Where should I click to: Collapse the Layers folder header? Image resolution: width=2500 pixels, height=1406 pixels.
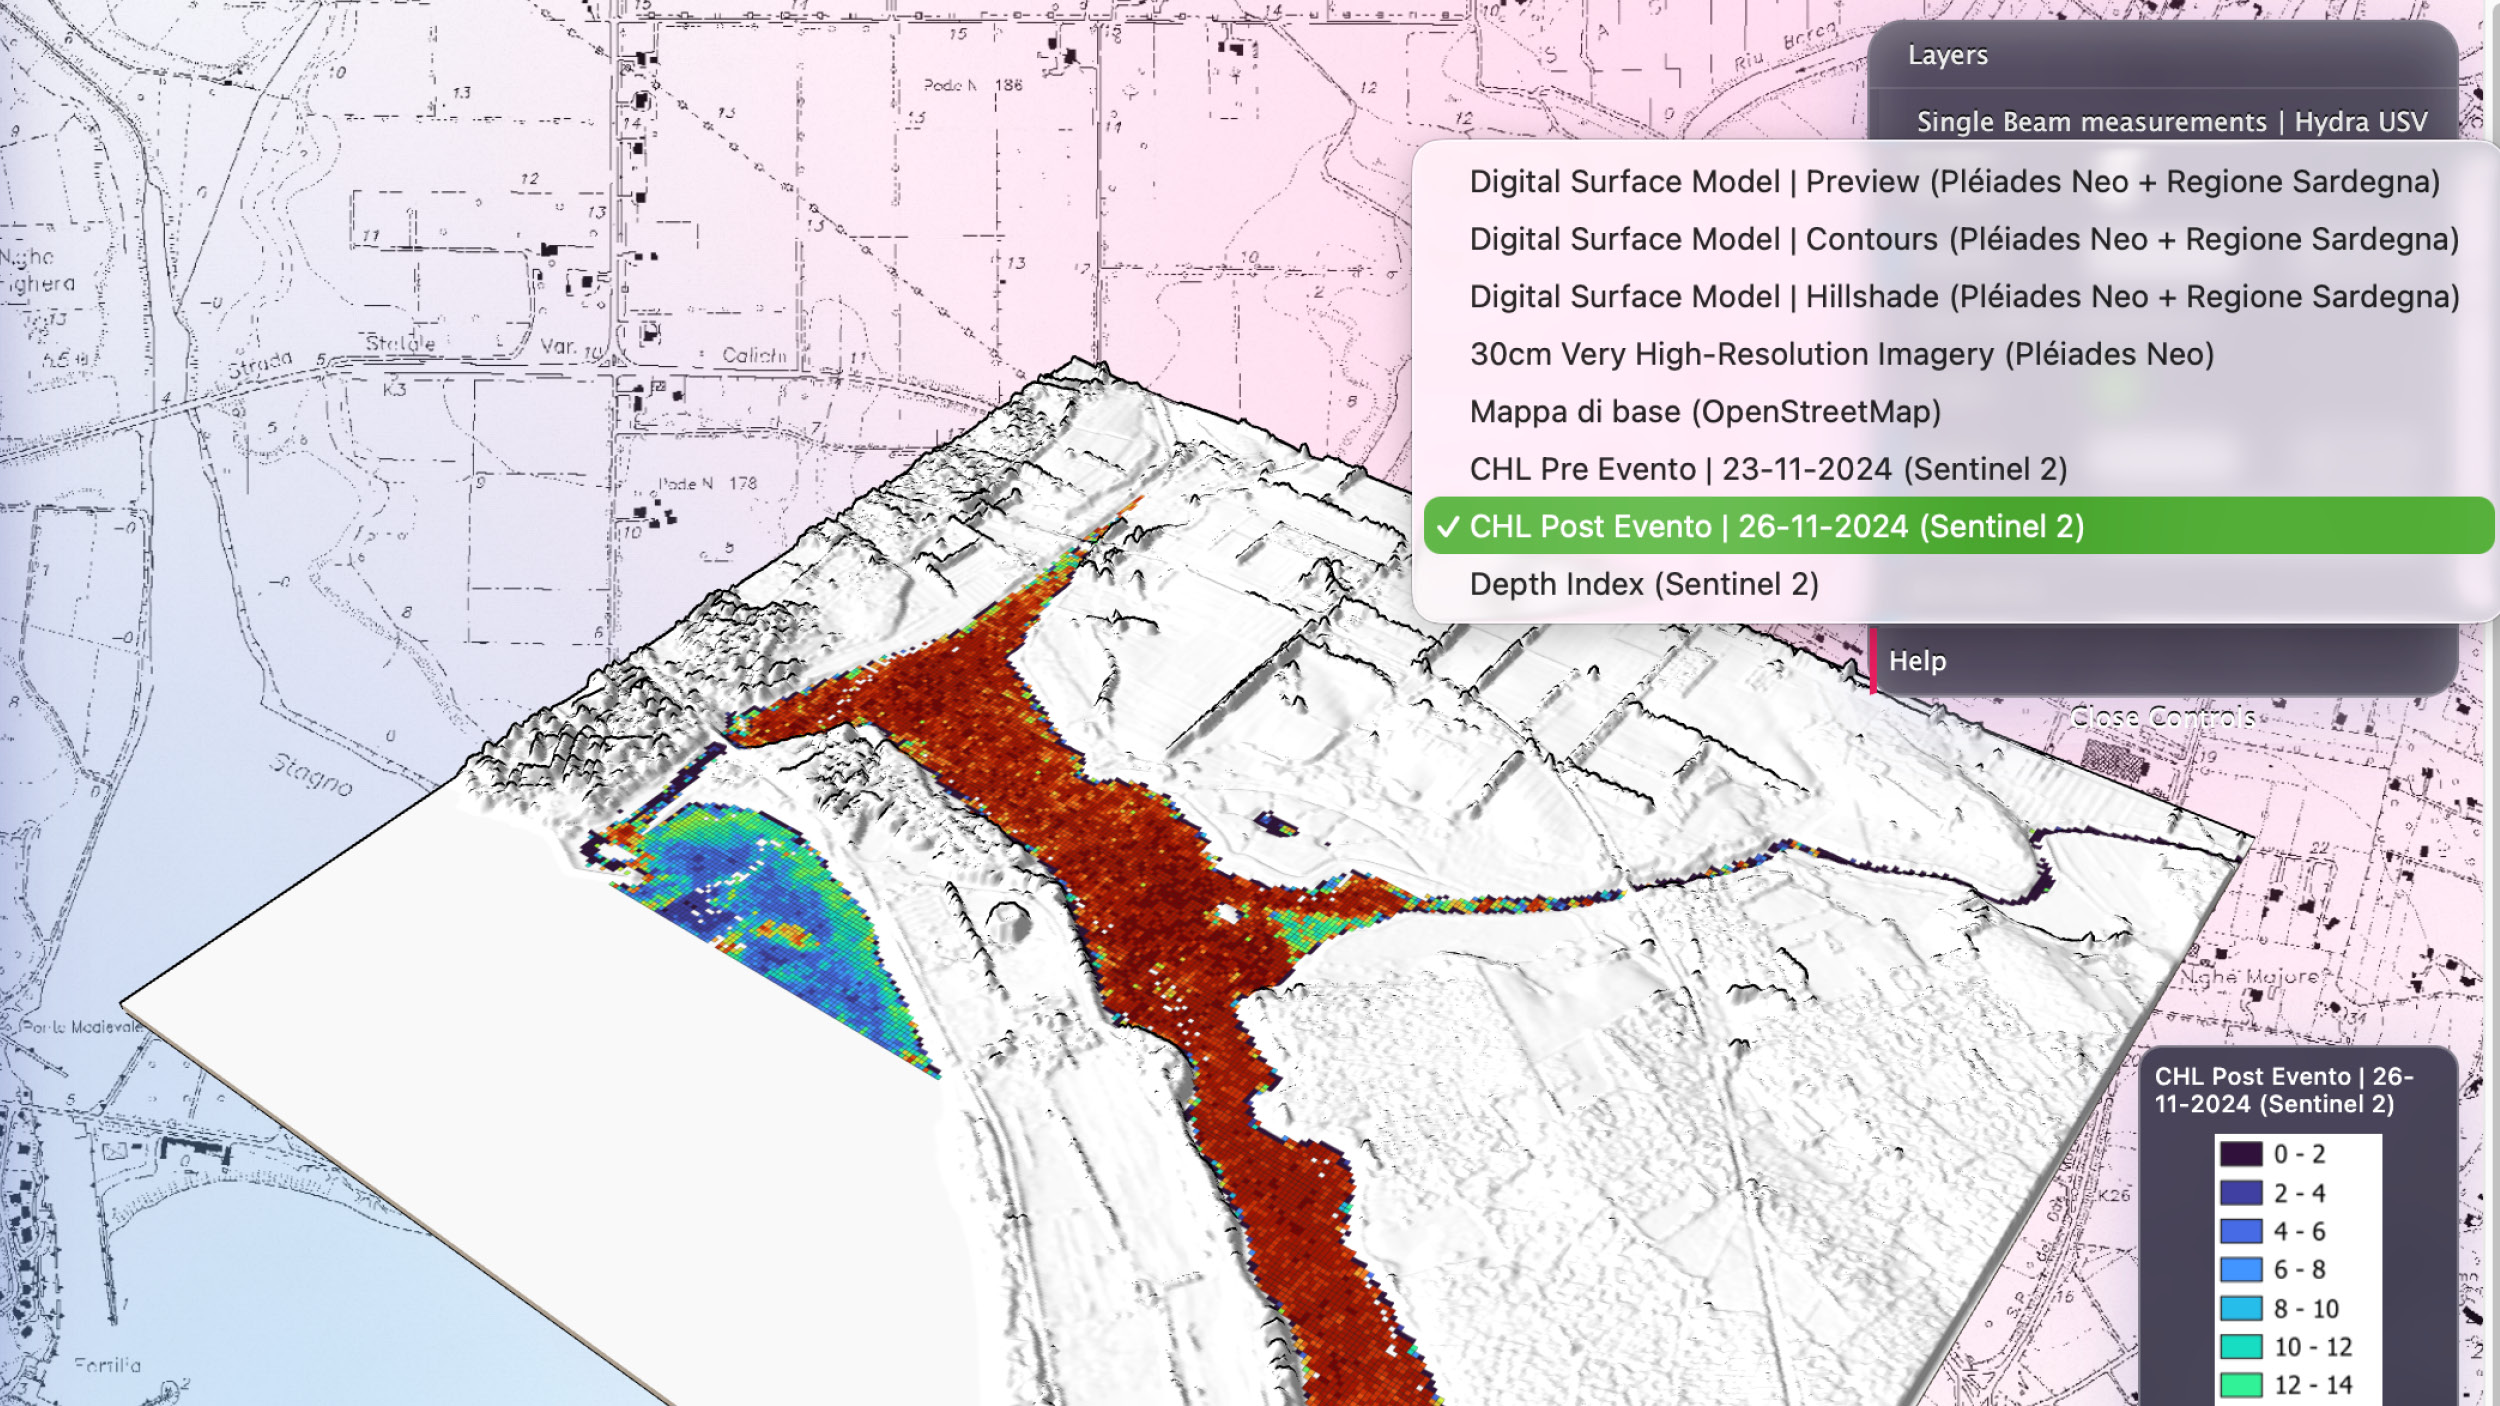coord(1947,55)
